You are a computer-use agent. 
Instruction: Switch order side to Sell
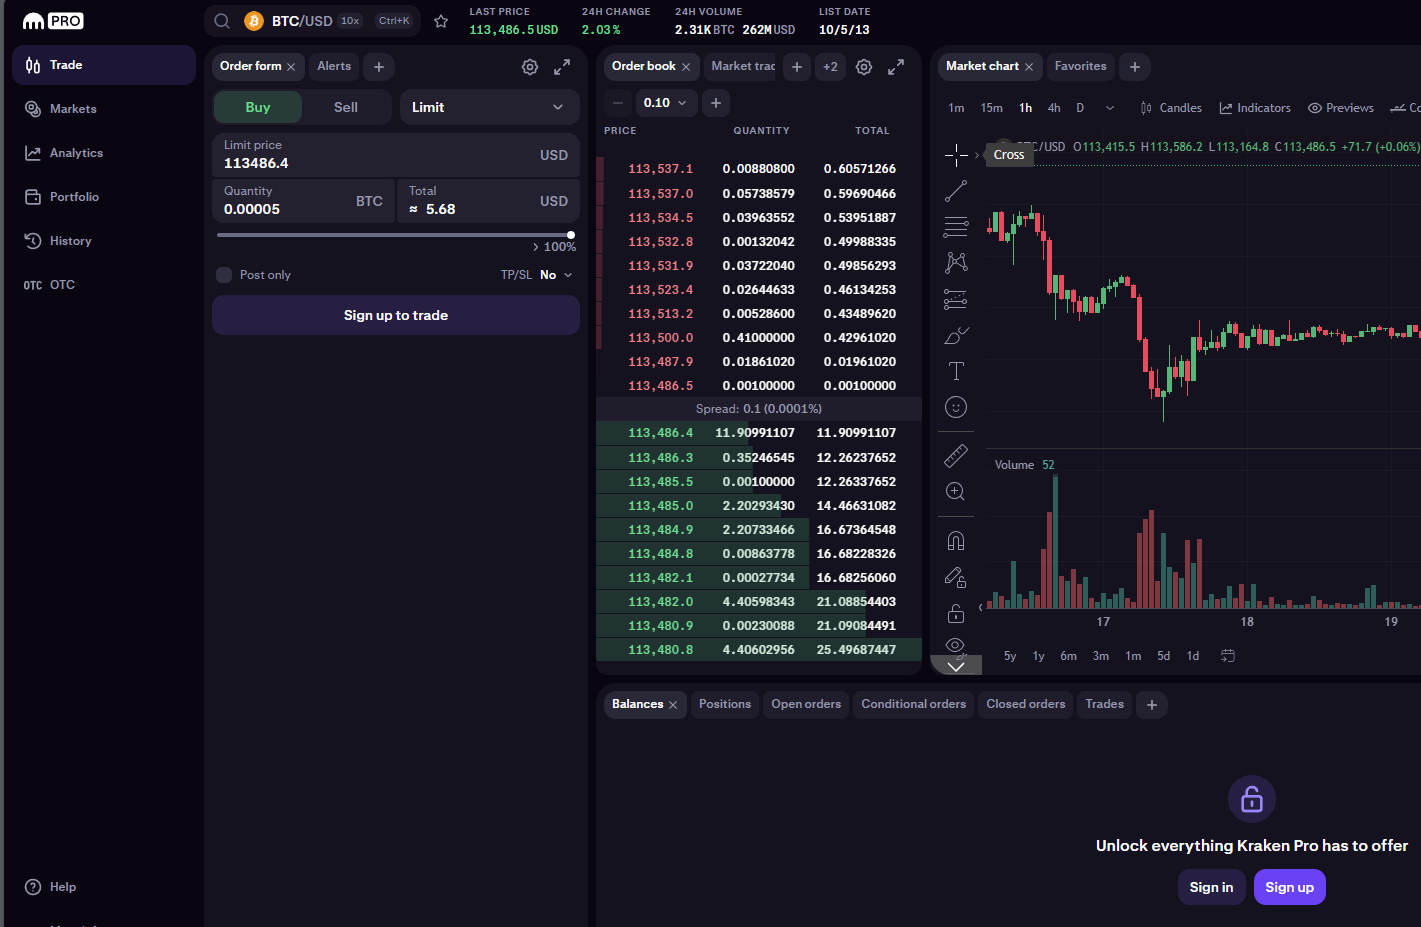pyautogui.click(x=346, y=107)
